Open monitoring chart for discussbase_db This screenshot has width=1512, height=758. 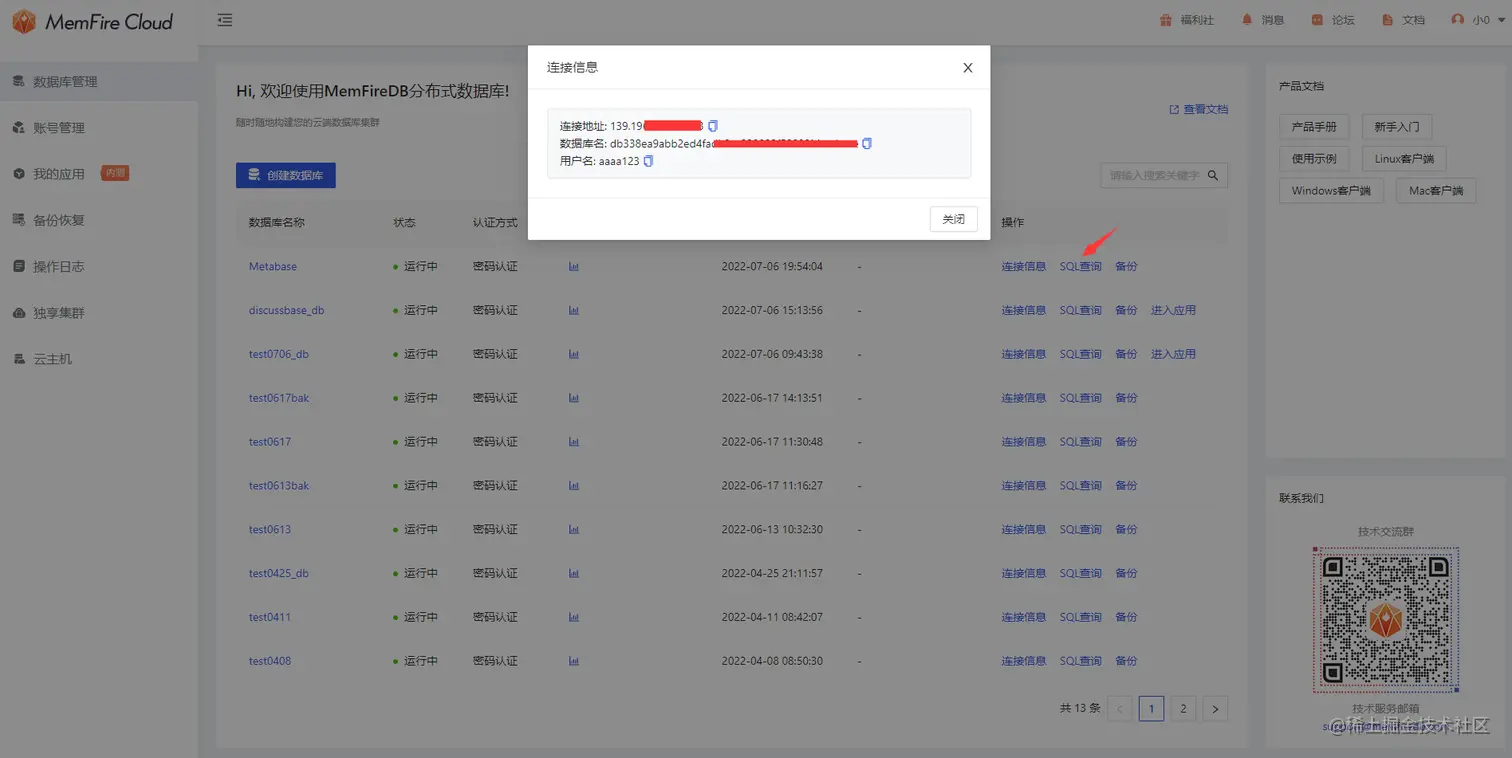(574, 311)
